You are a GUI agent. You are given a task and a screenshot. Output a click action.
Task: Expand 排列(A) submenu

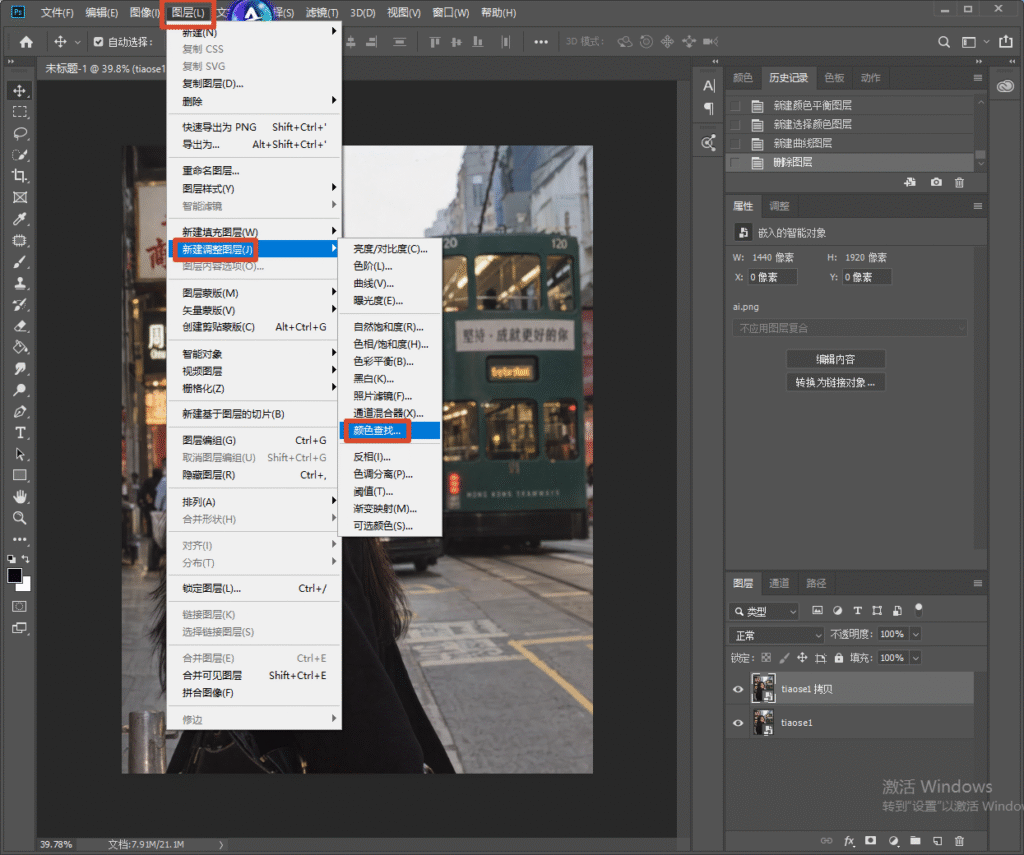pos(253,502)
